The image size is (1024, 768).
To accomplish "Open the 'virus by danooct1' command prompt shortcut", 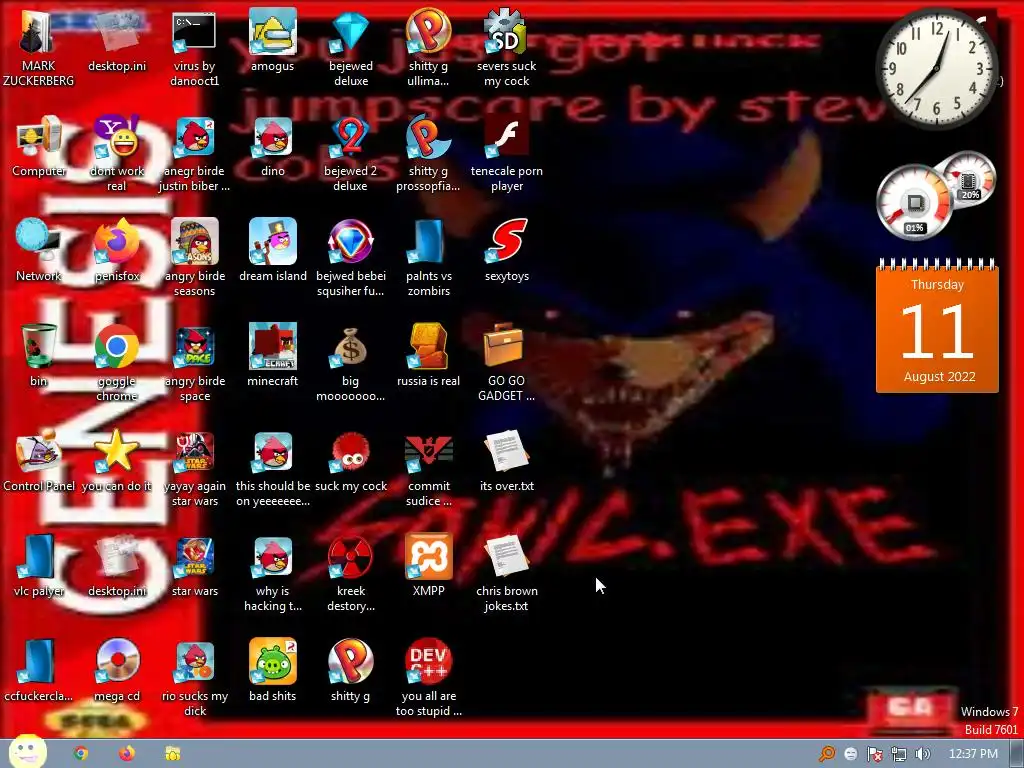I will point(195,48).
